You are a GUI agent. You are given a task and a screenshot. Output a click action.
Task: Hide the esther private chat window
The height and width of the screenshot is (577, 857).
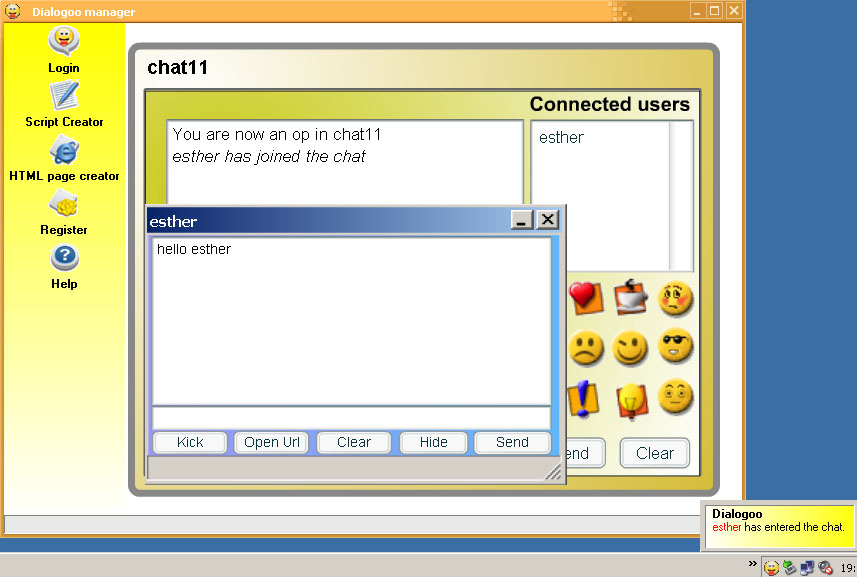pyautogui.click(x=434, y=442)
